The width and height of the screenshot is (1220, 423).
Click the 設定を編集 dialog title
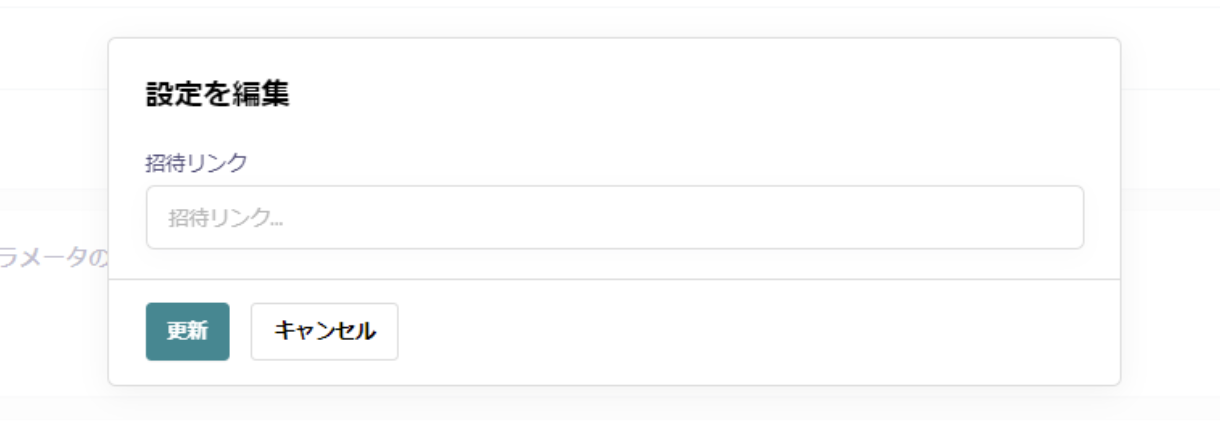[217, 95]
